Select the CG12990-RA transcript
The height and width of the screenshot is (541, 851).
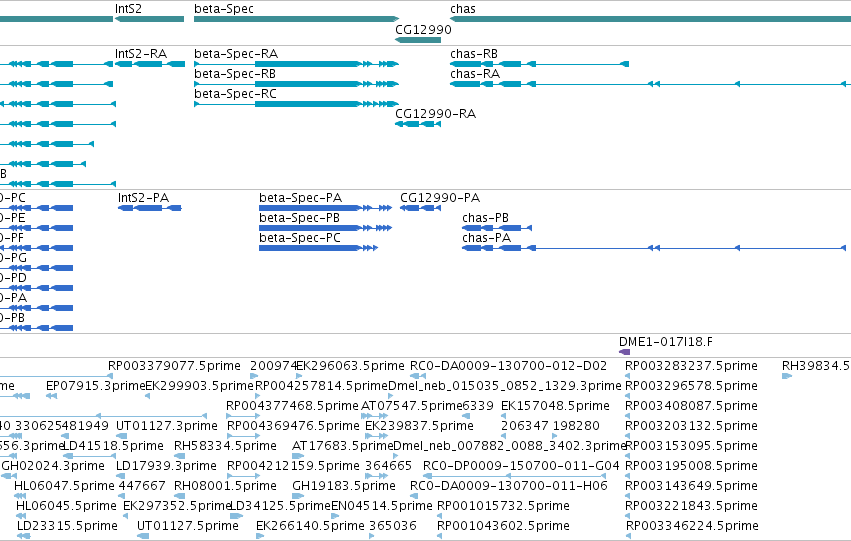[x=418, y=124]
